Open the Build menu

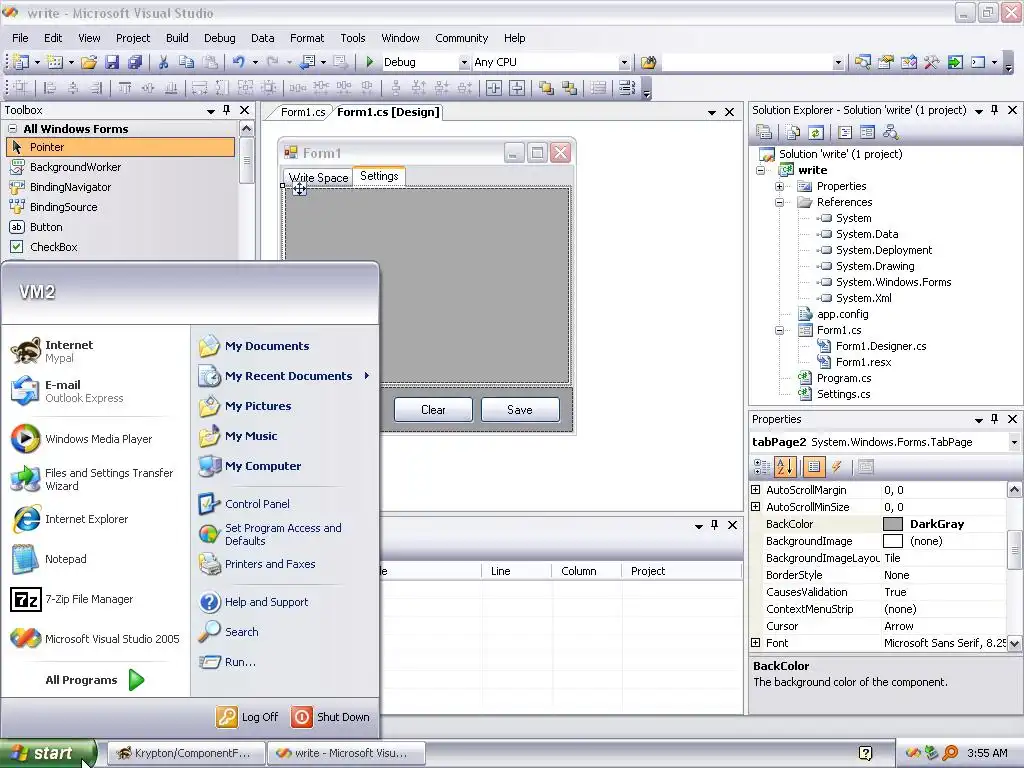coord(177,38)
